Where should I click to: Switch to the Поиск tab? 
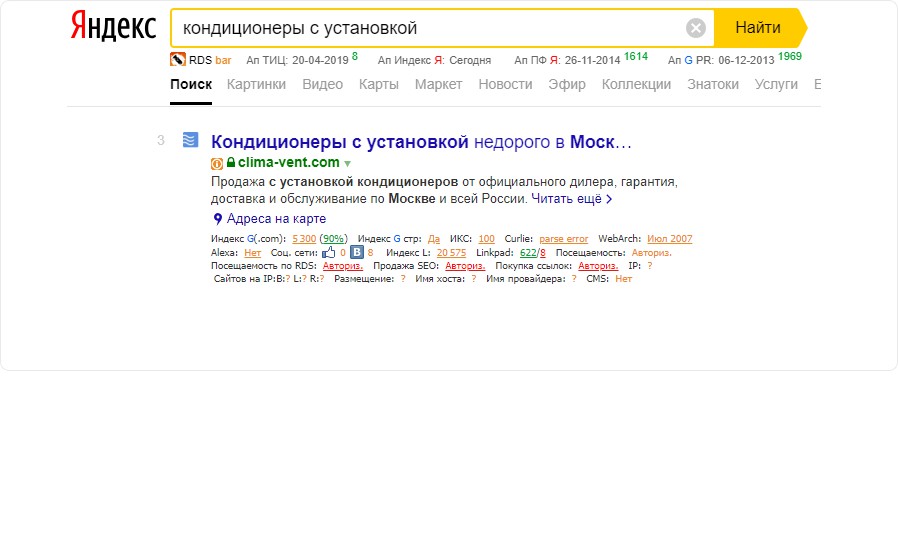tap(191, 84)
